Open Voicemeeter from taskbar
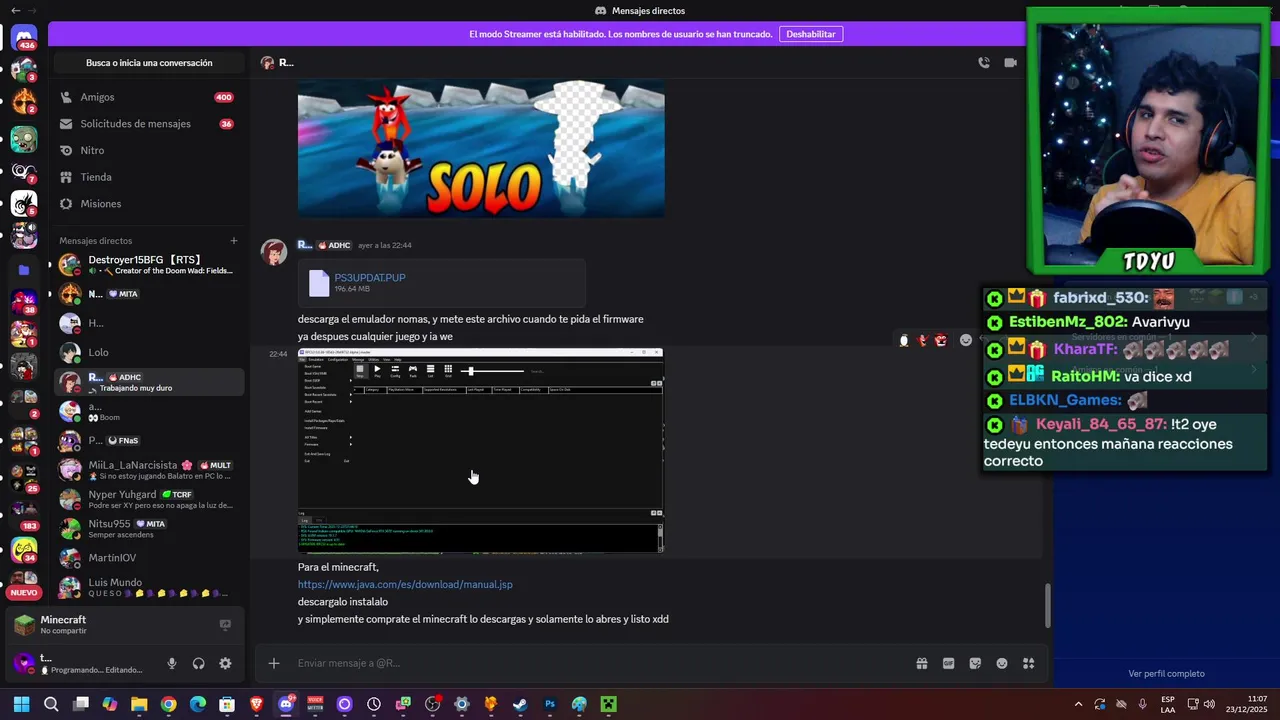 [315, 704]
